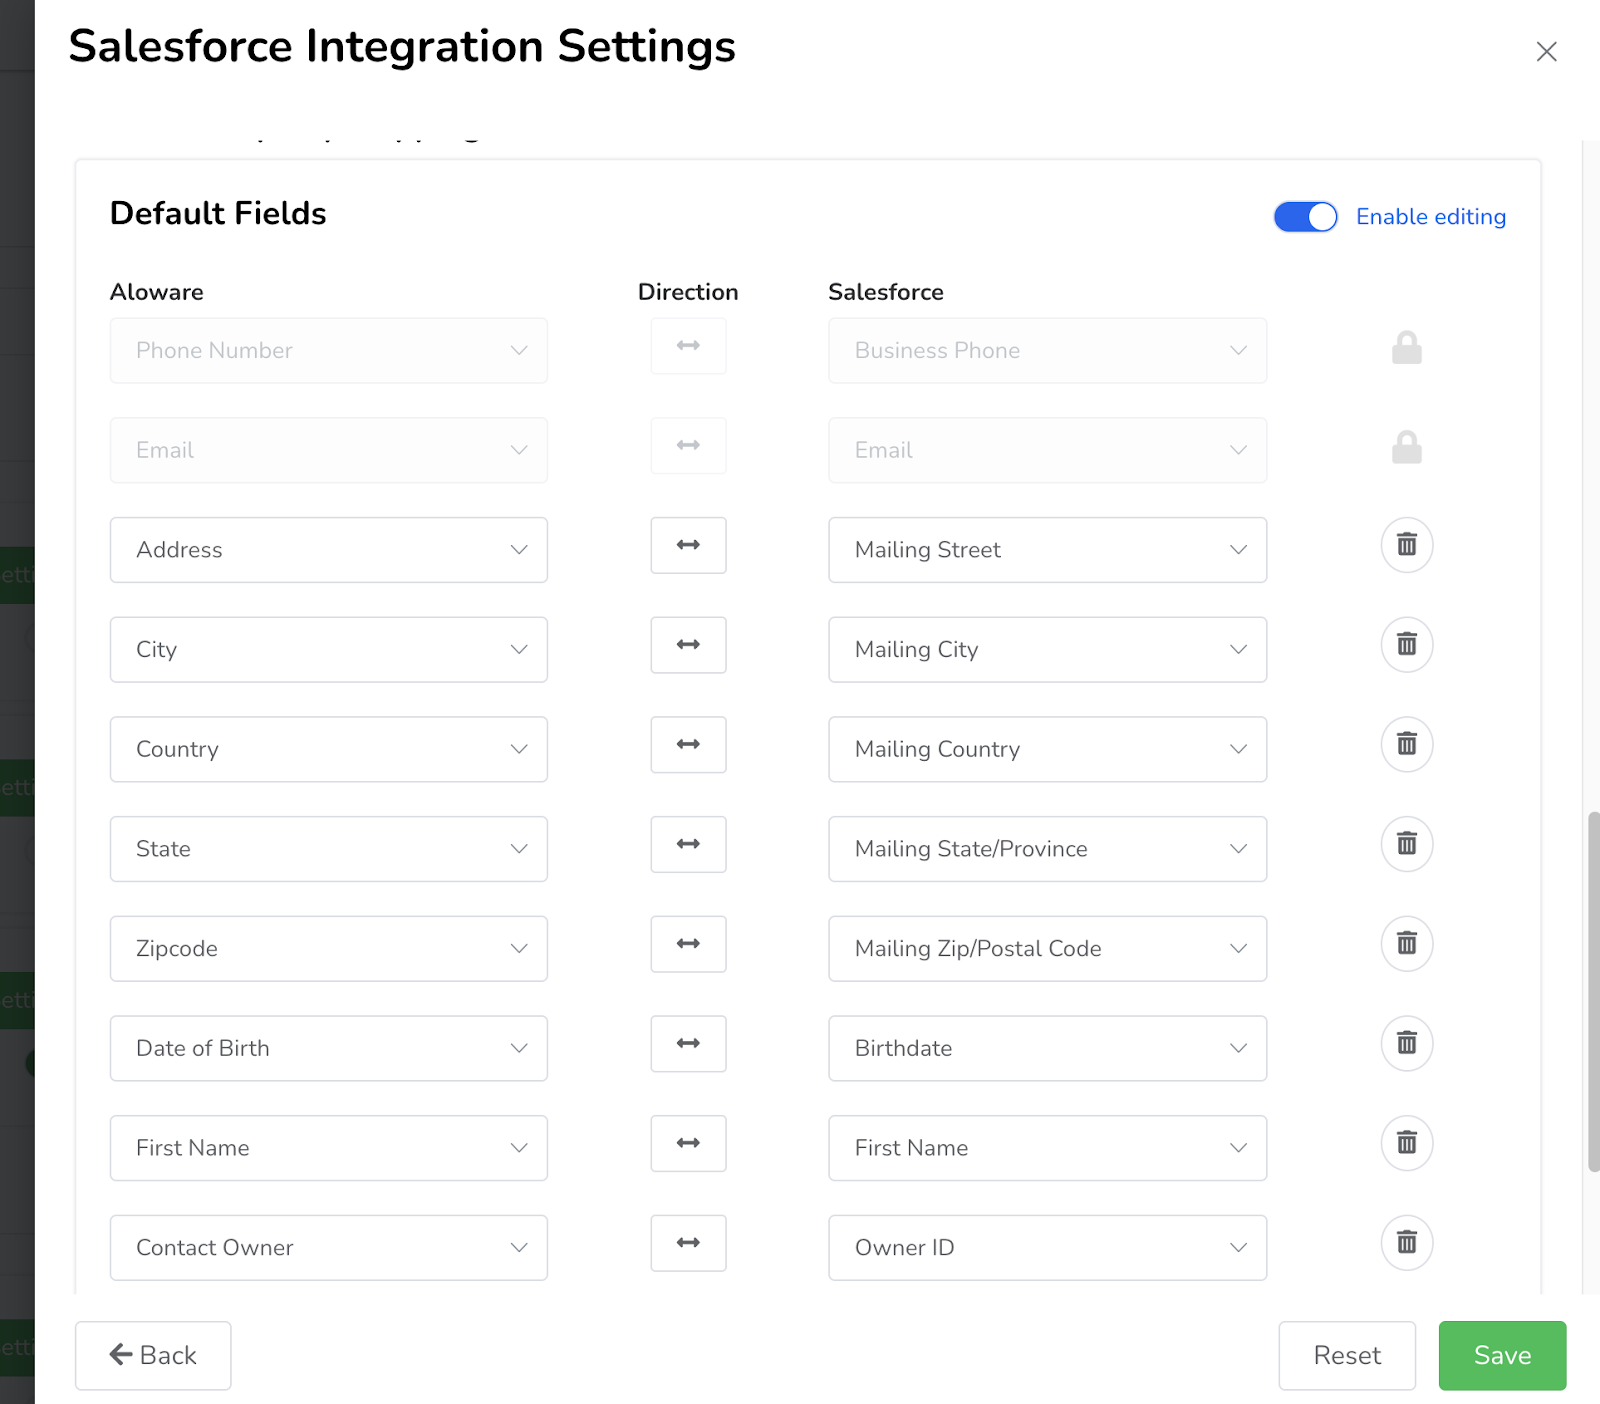Click the Enable editing label

click(x=1431, y=217)
